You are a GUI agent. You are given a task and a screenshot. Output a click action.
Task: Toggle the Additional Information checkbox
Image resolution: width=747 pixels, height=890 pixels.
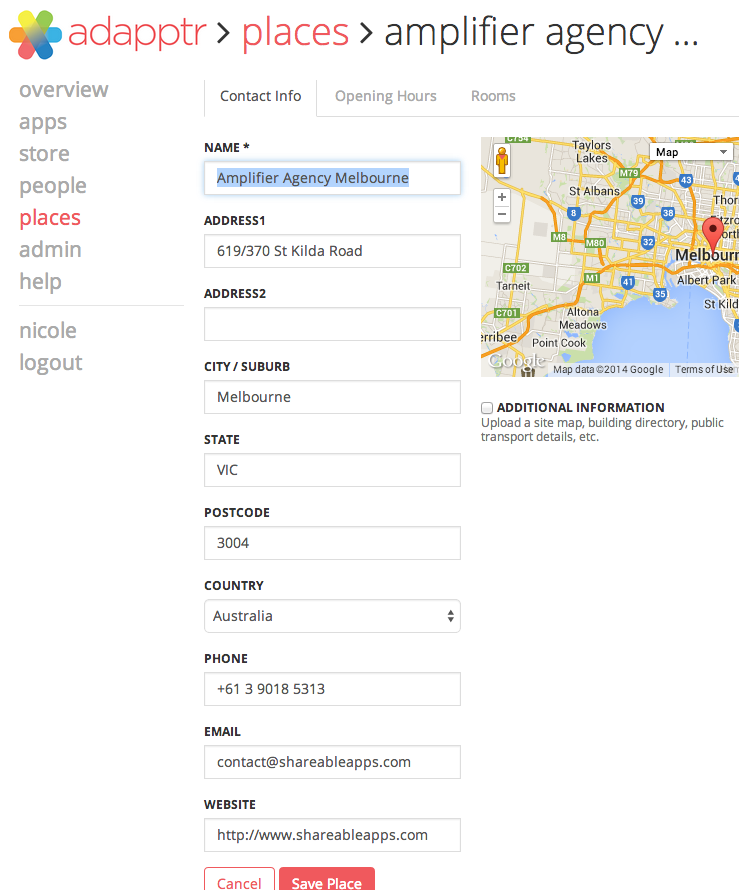coord(486,408)
